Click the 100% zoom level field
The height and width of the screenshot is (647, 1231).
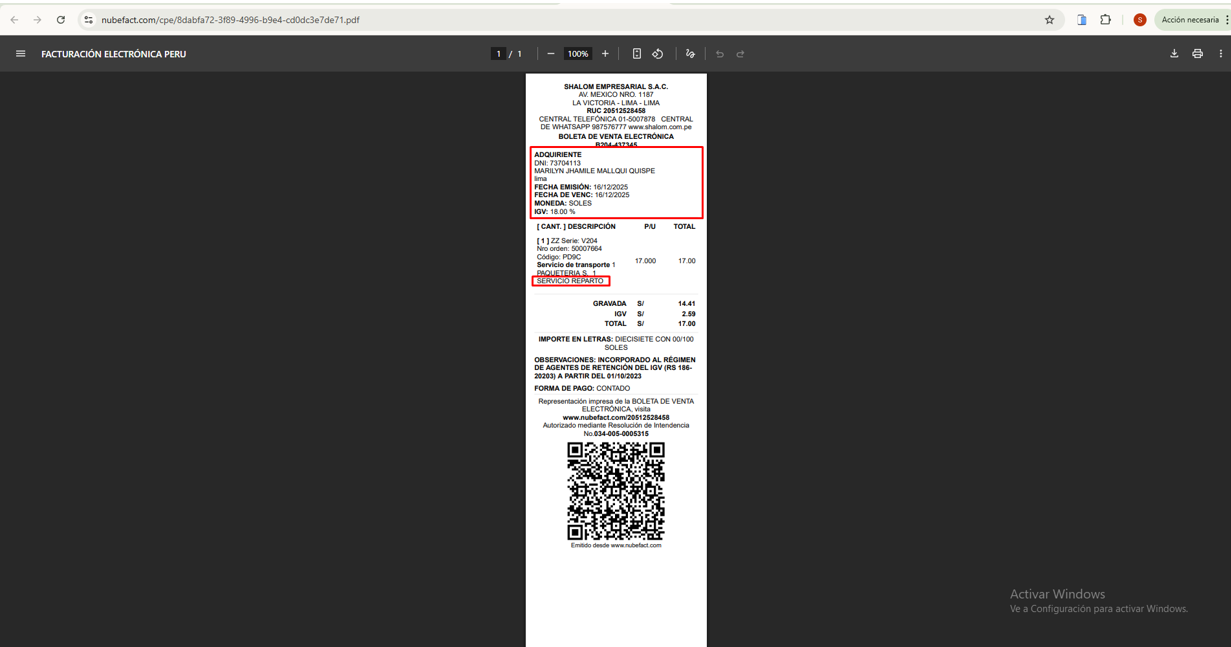coord(577,54)
